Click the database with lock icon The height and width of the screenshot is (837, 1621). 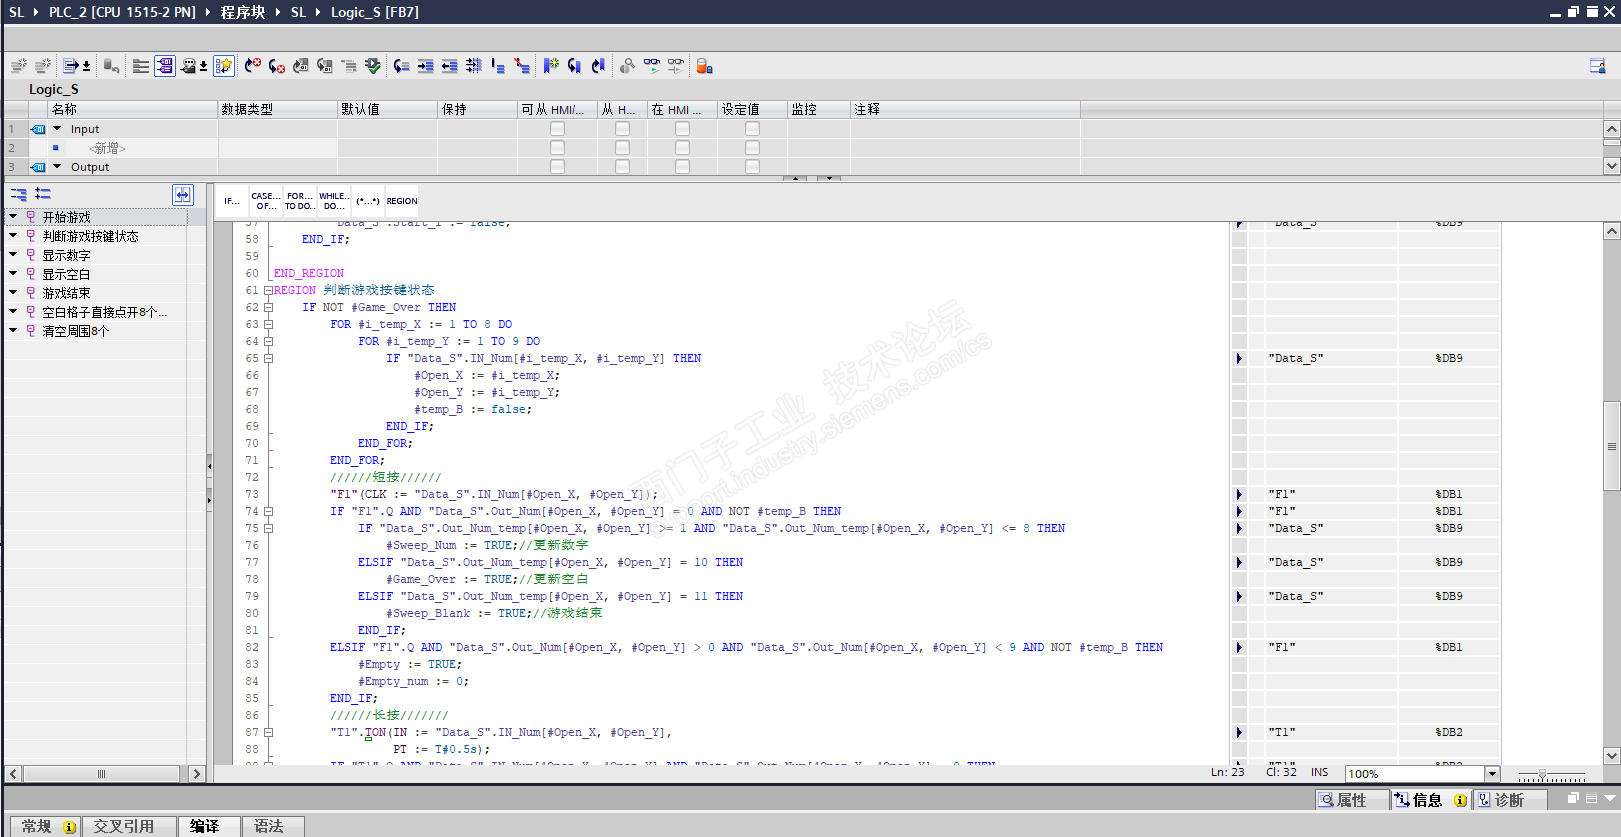pyautogui.click(x=704, y=66)
